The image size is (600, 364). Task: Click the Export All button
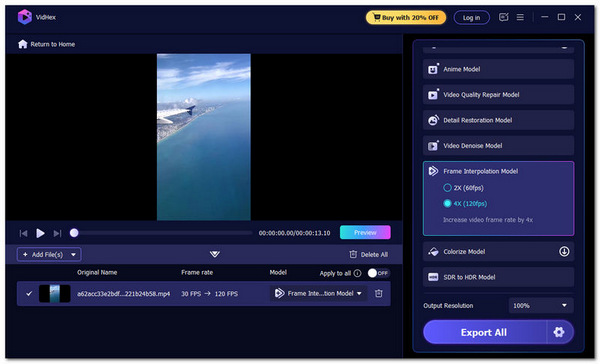484,332
